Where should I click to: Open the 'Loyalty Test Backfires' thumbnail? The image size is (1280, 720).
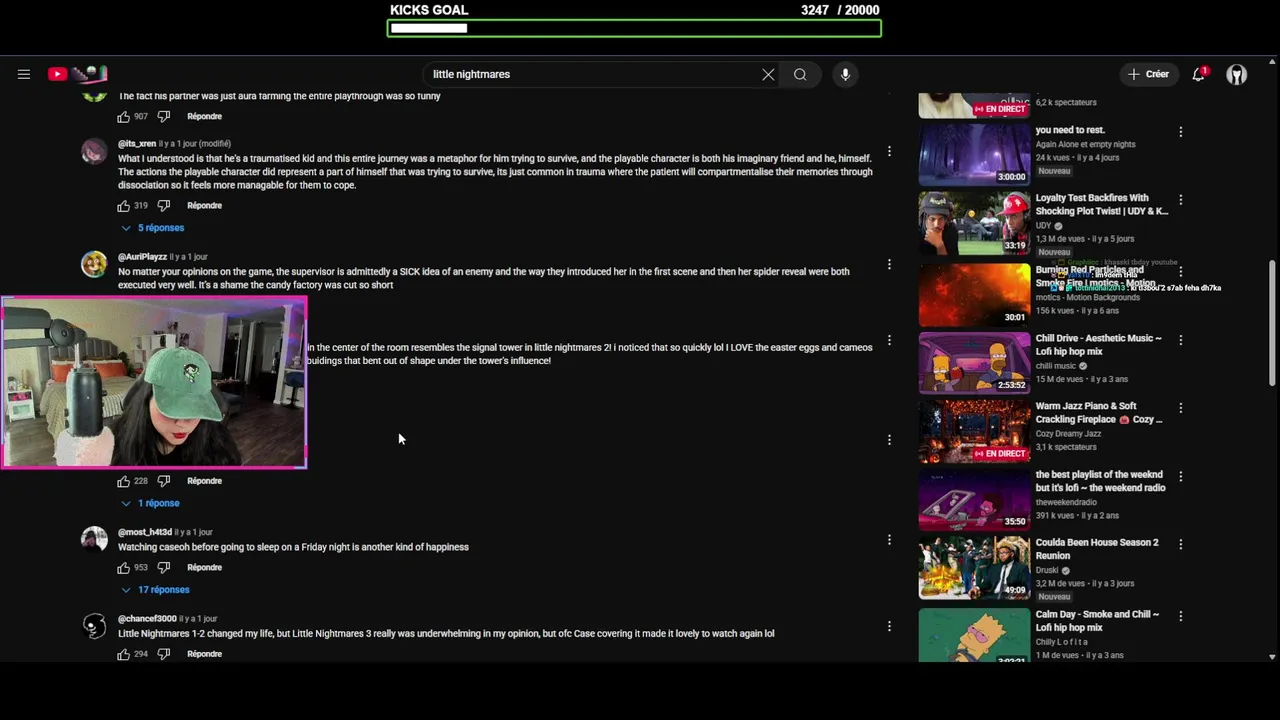[974, 222]
